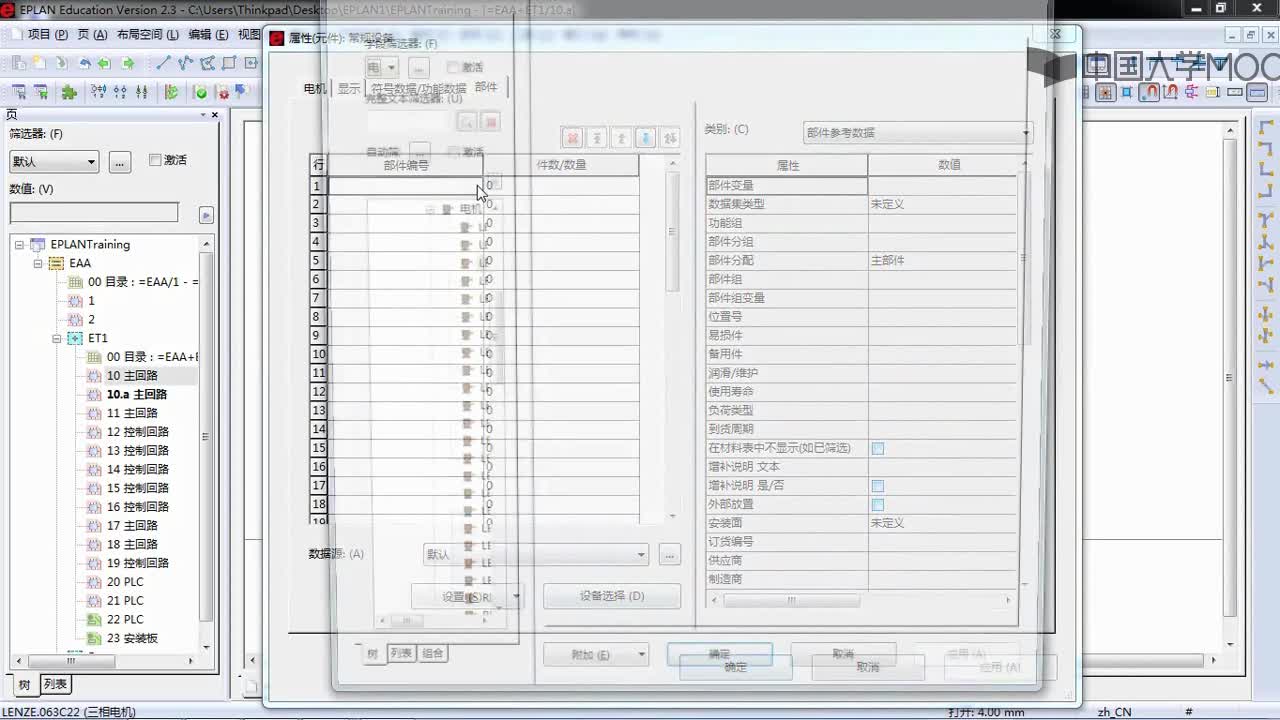Collapse the EAA tree node

(38, 263)
